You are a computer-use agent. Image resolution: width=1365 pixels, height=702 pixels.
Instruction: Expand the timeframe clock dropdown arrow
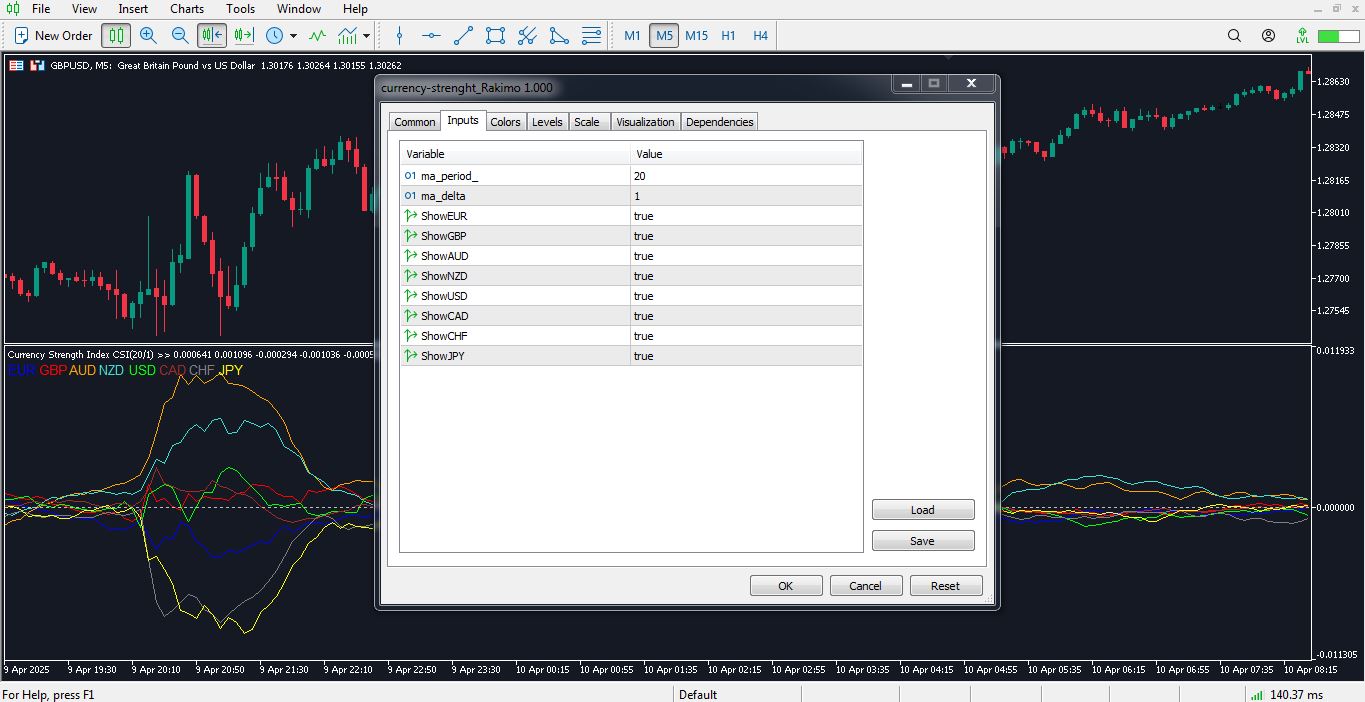293,36
